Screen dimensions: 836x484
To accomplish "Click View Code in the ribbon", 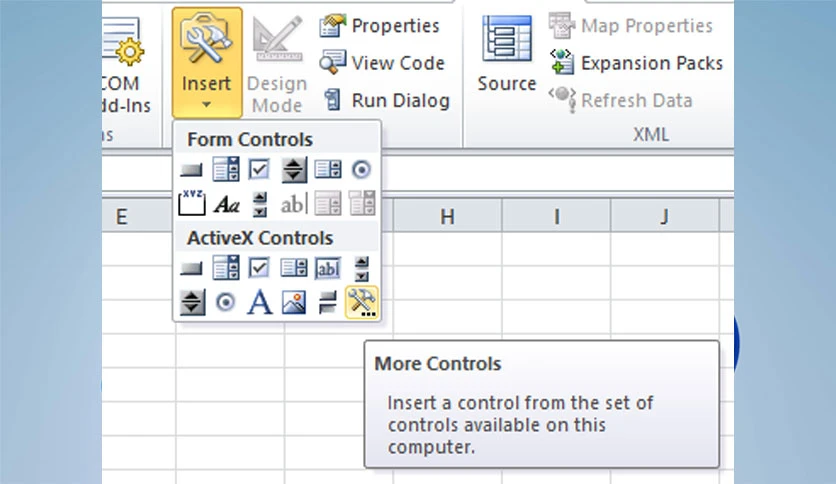I will [x=382, y=63].
